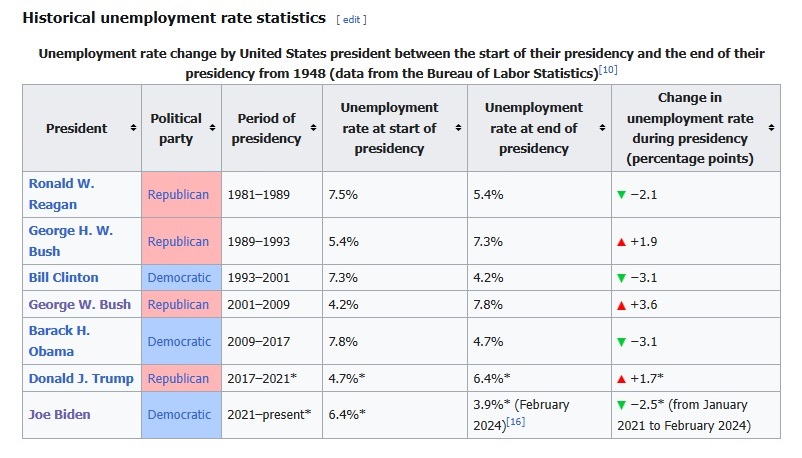Screen dimensions: 802x458
Task: Visit George W. Bush page
Action: point(79,304)
